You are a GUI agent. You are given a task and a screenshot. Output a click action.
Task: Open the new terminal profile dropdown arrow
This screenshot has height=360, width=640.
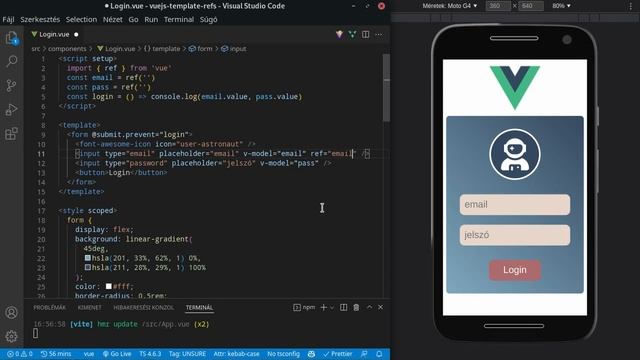[332, 307]
